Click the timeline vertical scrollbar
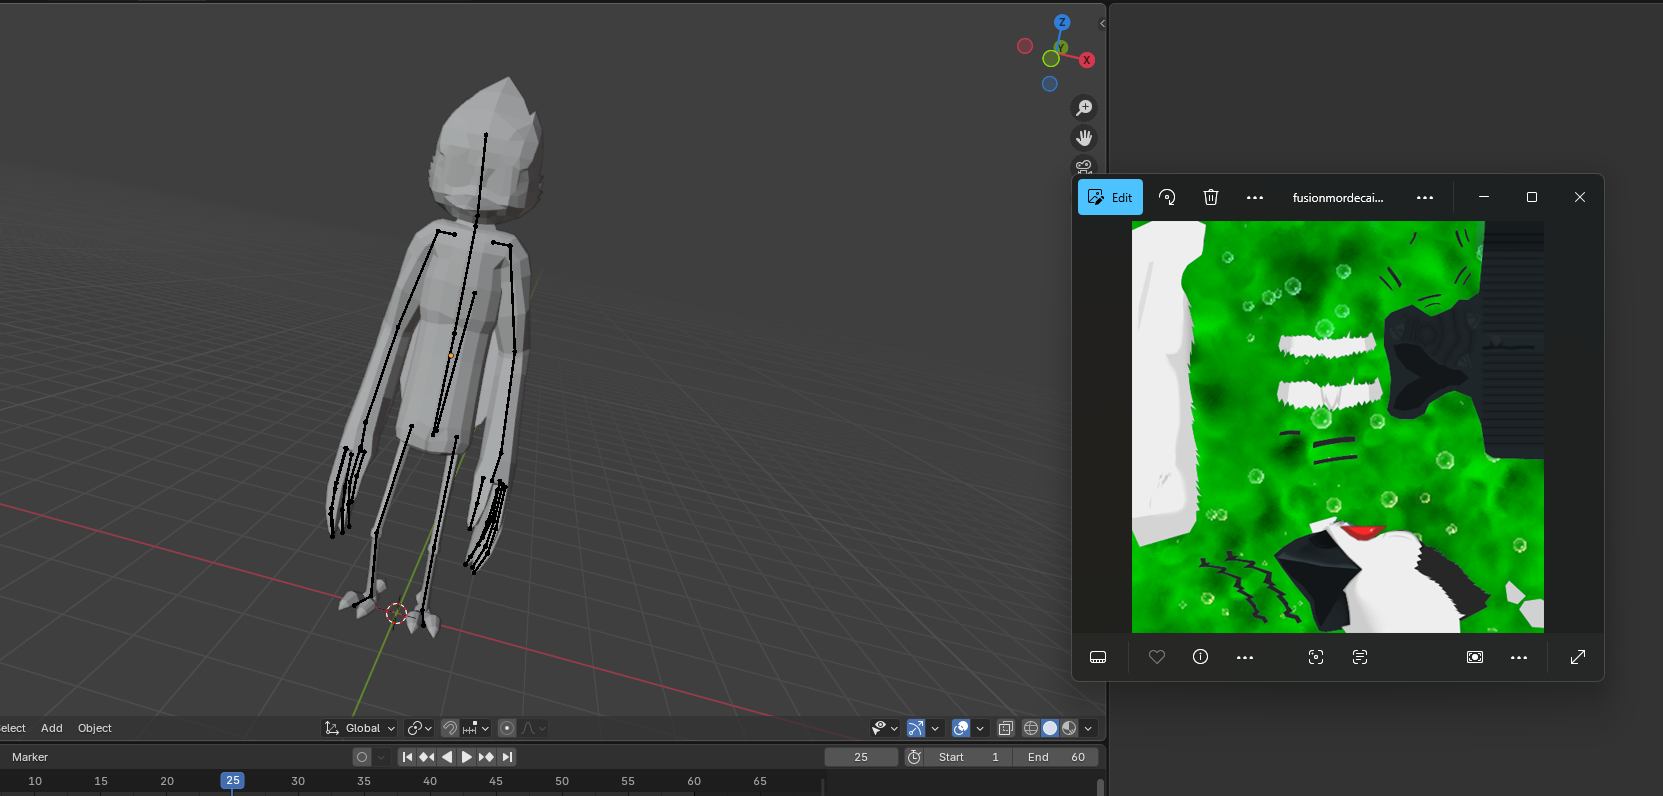The image size is (1663, 796). (x=1100, y=787)
